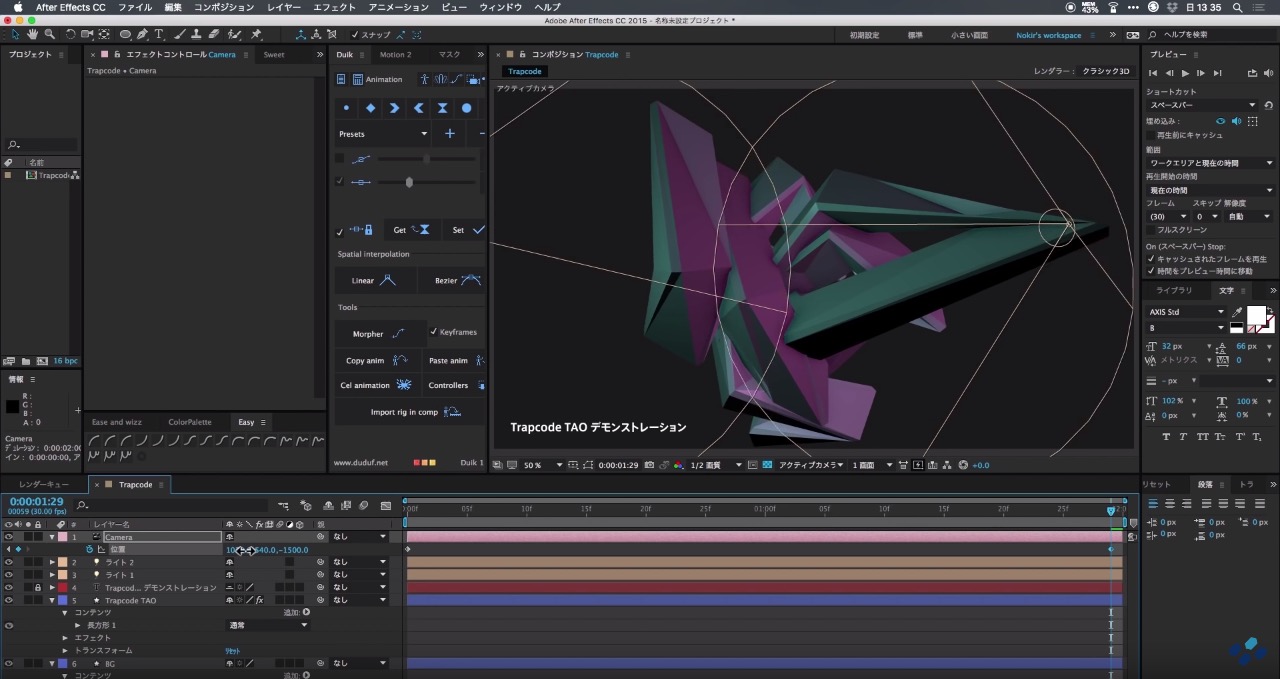Toggle the スナップ snapping checkbox
This screenshot has height=679, width=1280.
click(355, 35)
